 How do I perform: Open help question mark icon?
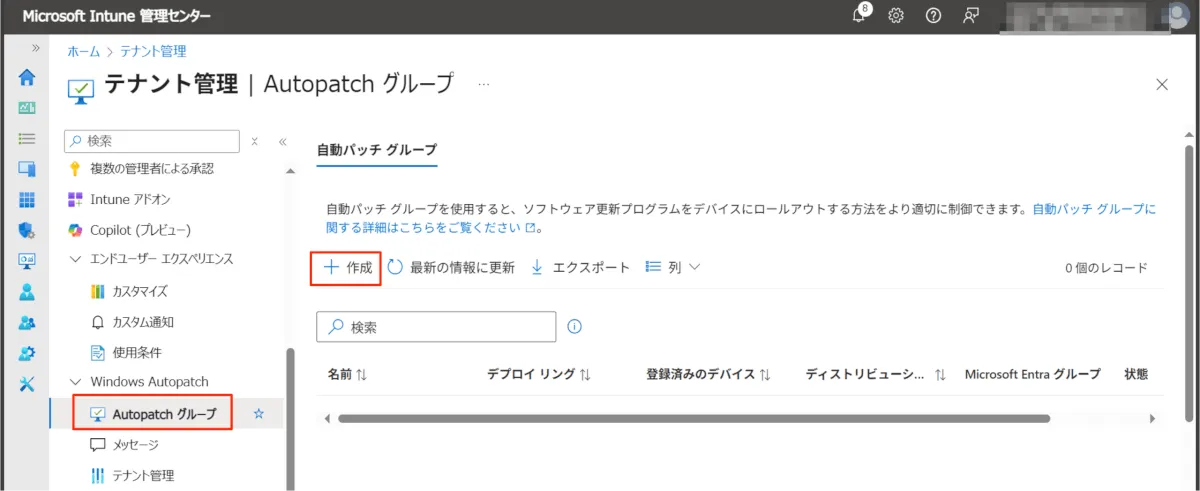pos(933,16)
